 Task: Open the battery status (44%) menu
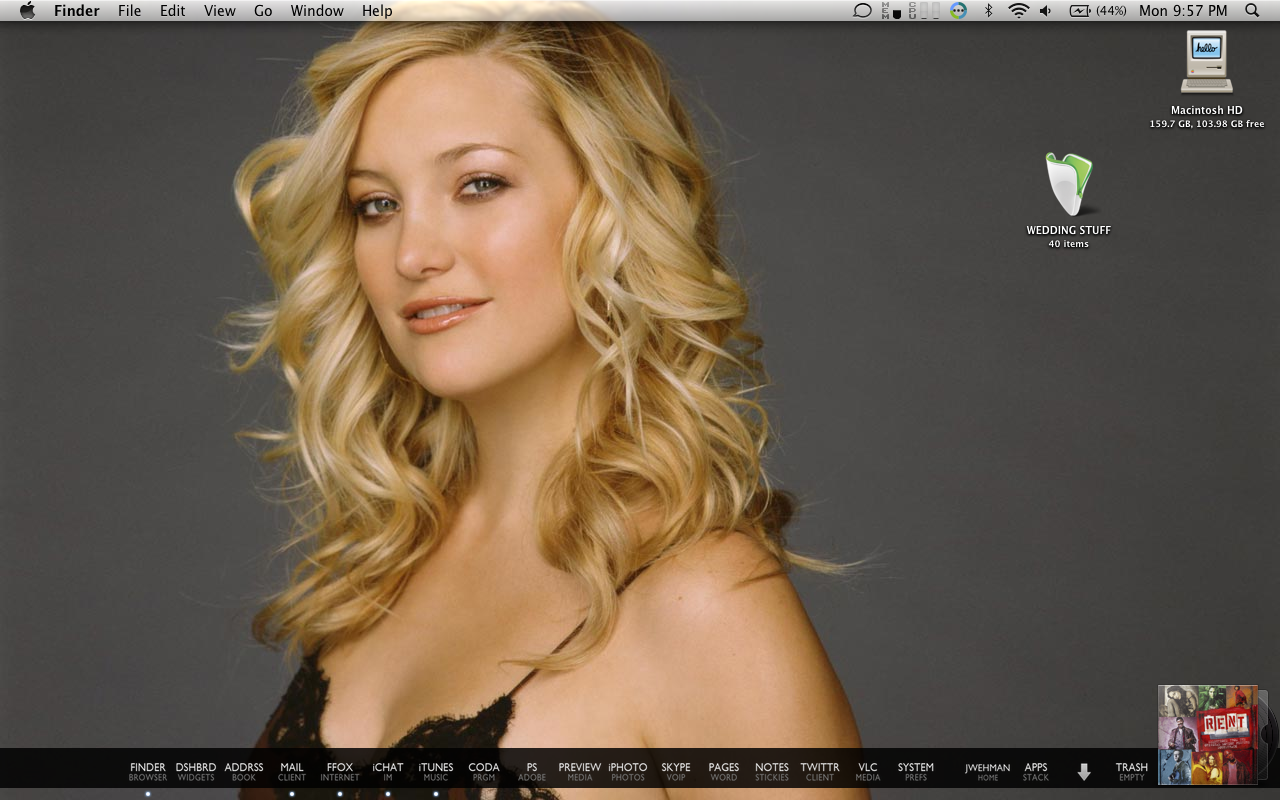coord(1098,11)
